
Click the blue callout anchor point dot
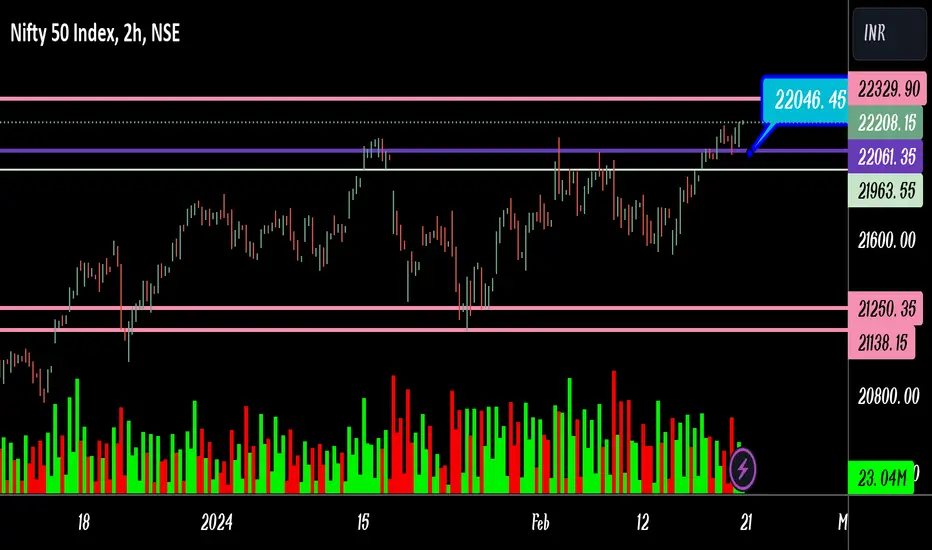750,153
